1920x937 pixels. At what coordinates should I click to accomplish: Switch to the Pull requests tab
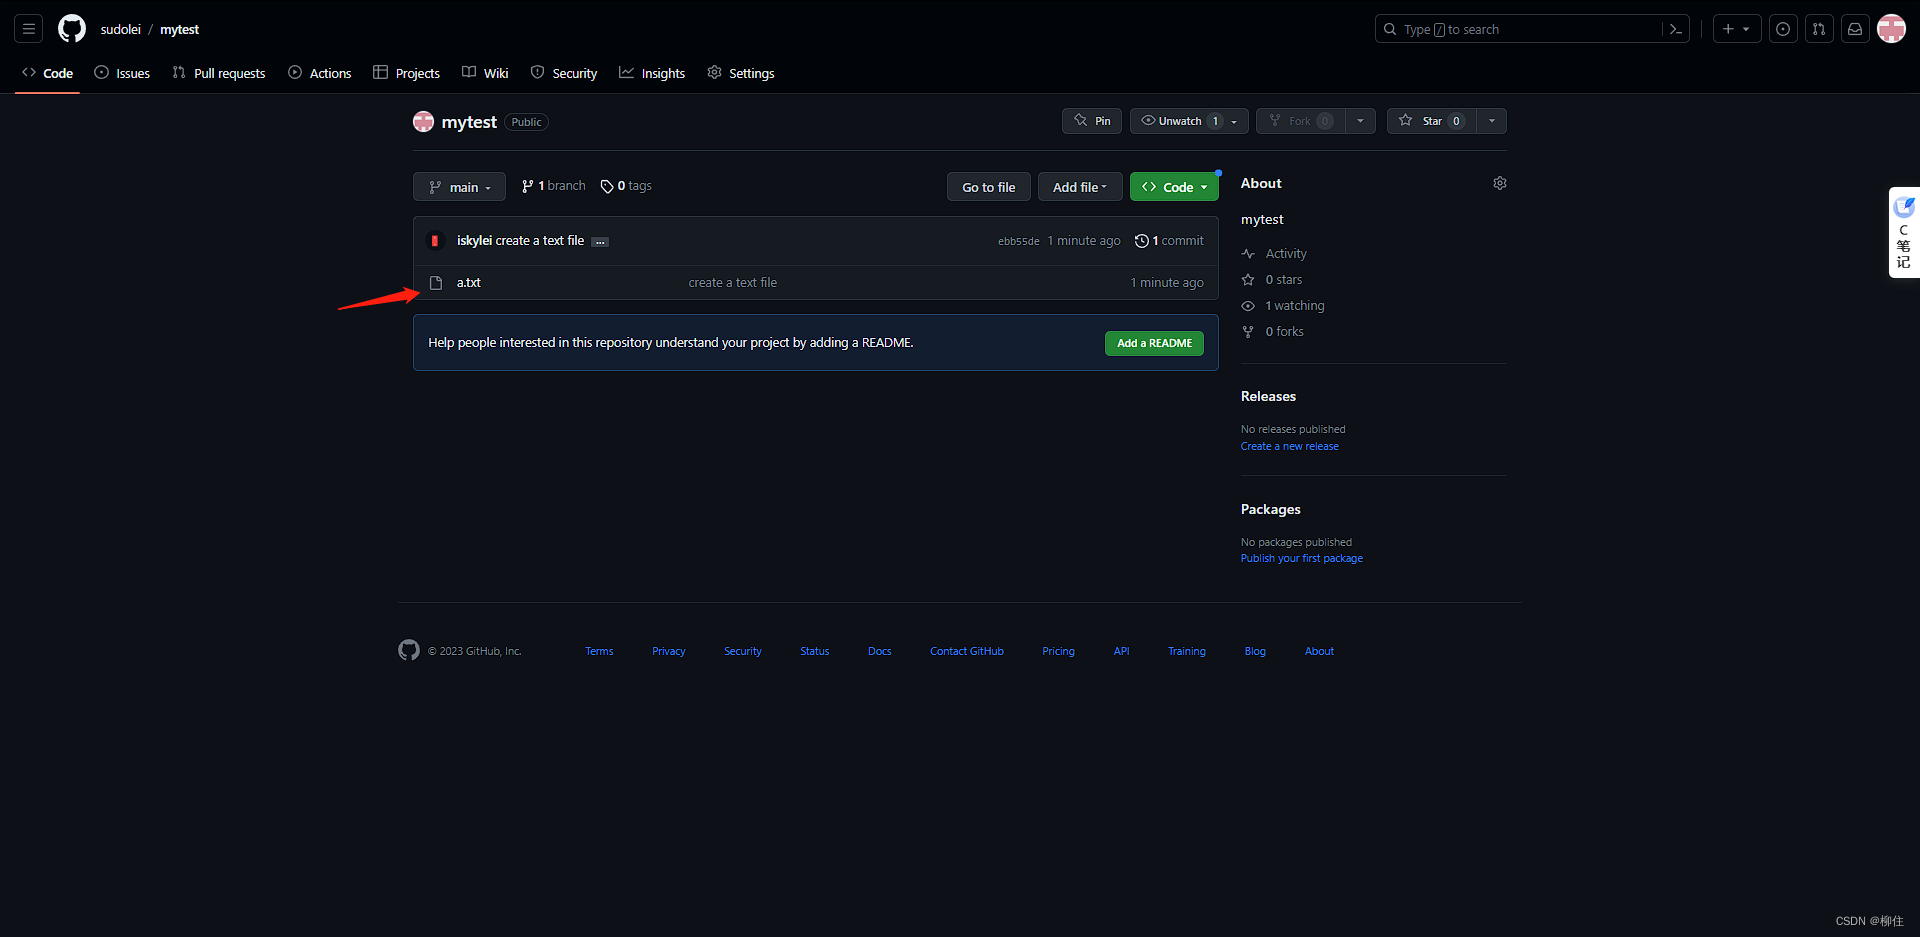click(219, 73)
